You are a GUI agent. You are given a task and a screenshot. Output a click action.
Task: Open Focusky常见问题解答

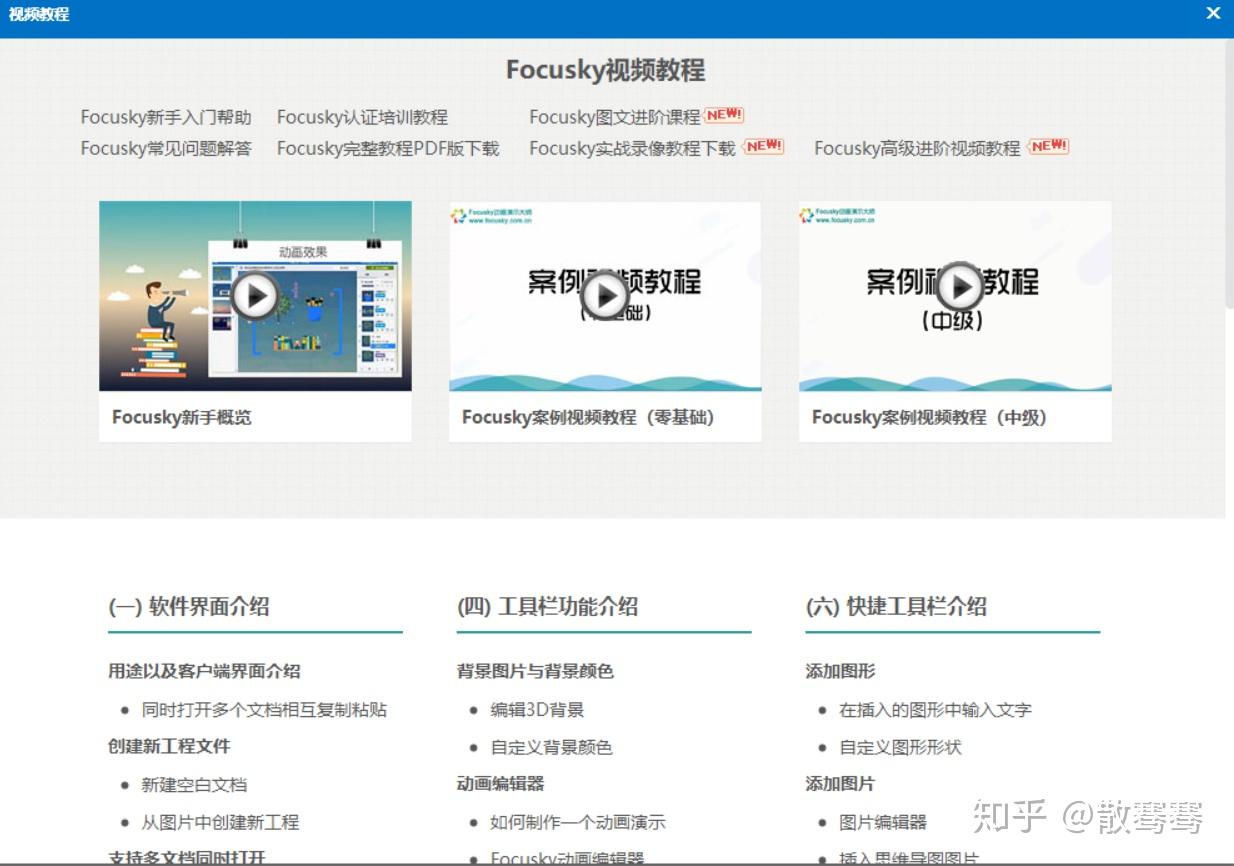(x=166, y=148)
